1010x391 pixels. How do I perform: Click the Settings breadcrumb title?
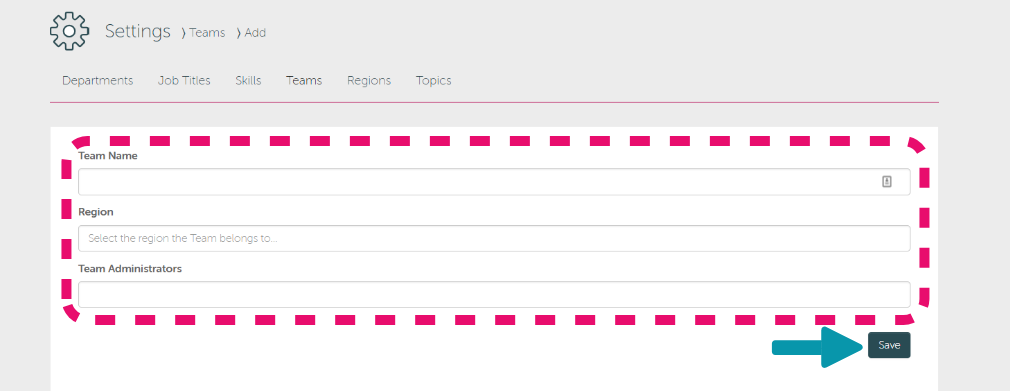[x=138, y=31]
